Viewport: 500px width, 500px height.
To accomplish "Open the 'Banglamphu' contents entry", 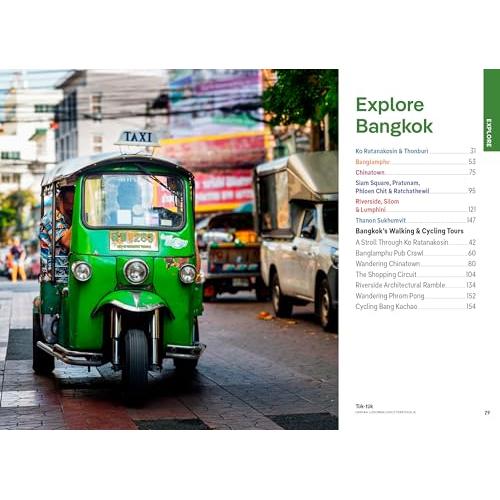I will click(415, 162).
